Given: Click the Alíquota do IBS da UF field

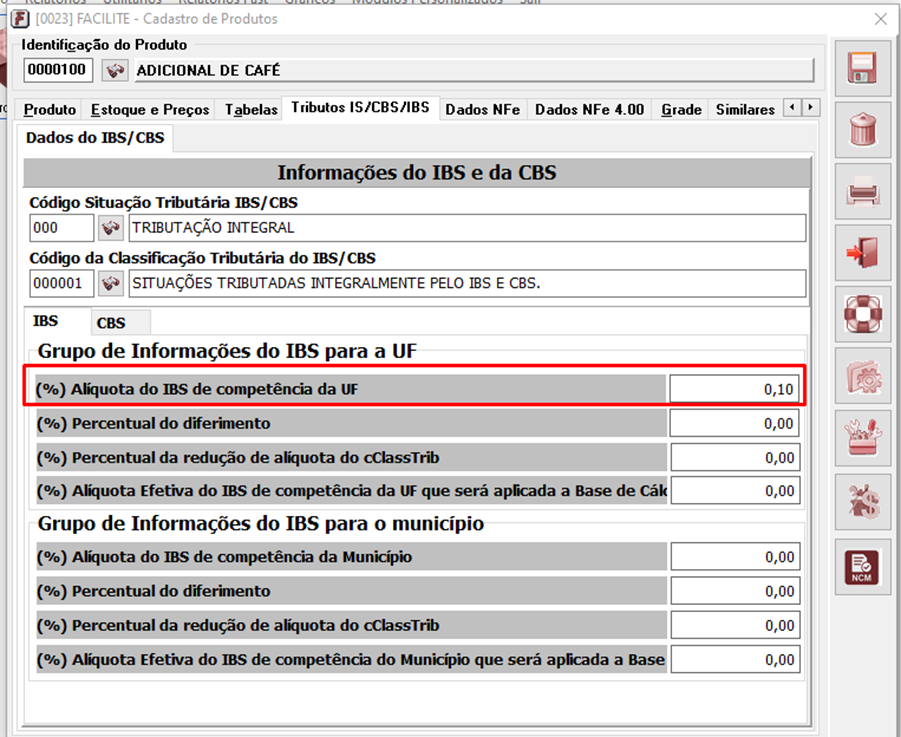Looking at the screenshot, I should pyautogui.click(x=734, y=389).
